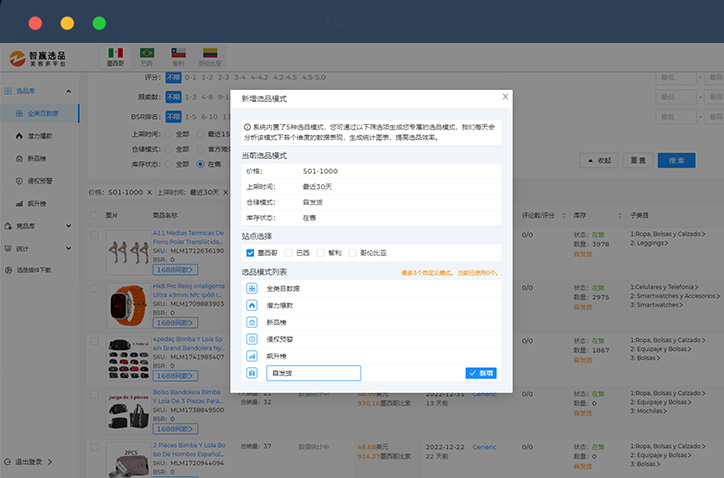The height and width of the screenshot is (478, 724).
Task: Click the Mexico flag site icon
Action: tap(116, 53)
